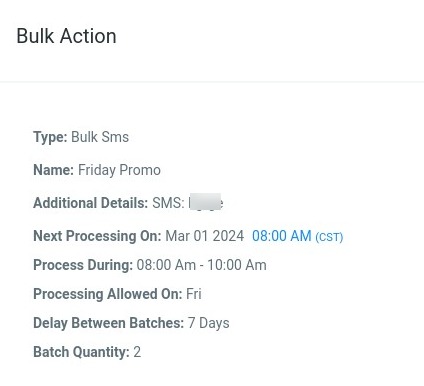Click the Next Processing On label
This screenshot has width=424, height=386.
click(x=97, y=236)
